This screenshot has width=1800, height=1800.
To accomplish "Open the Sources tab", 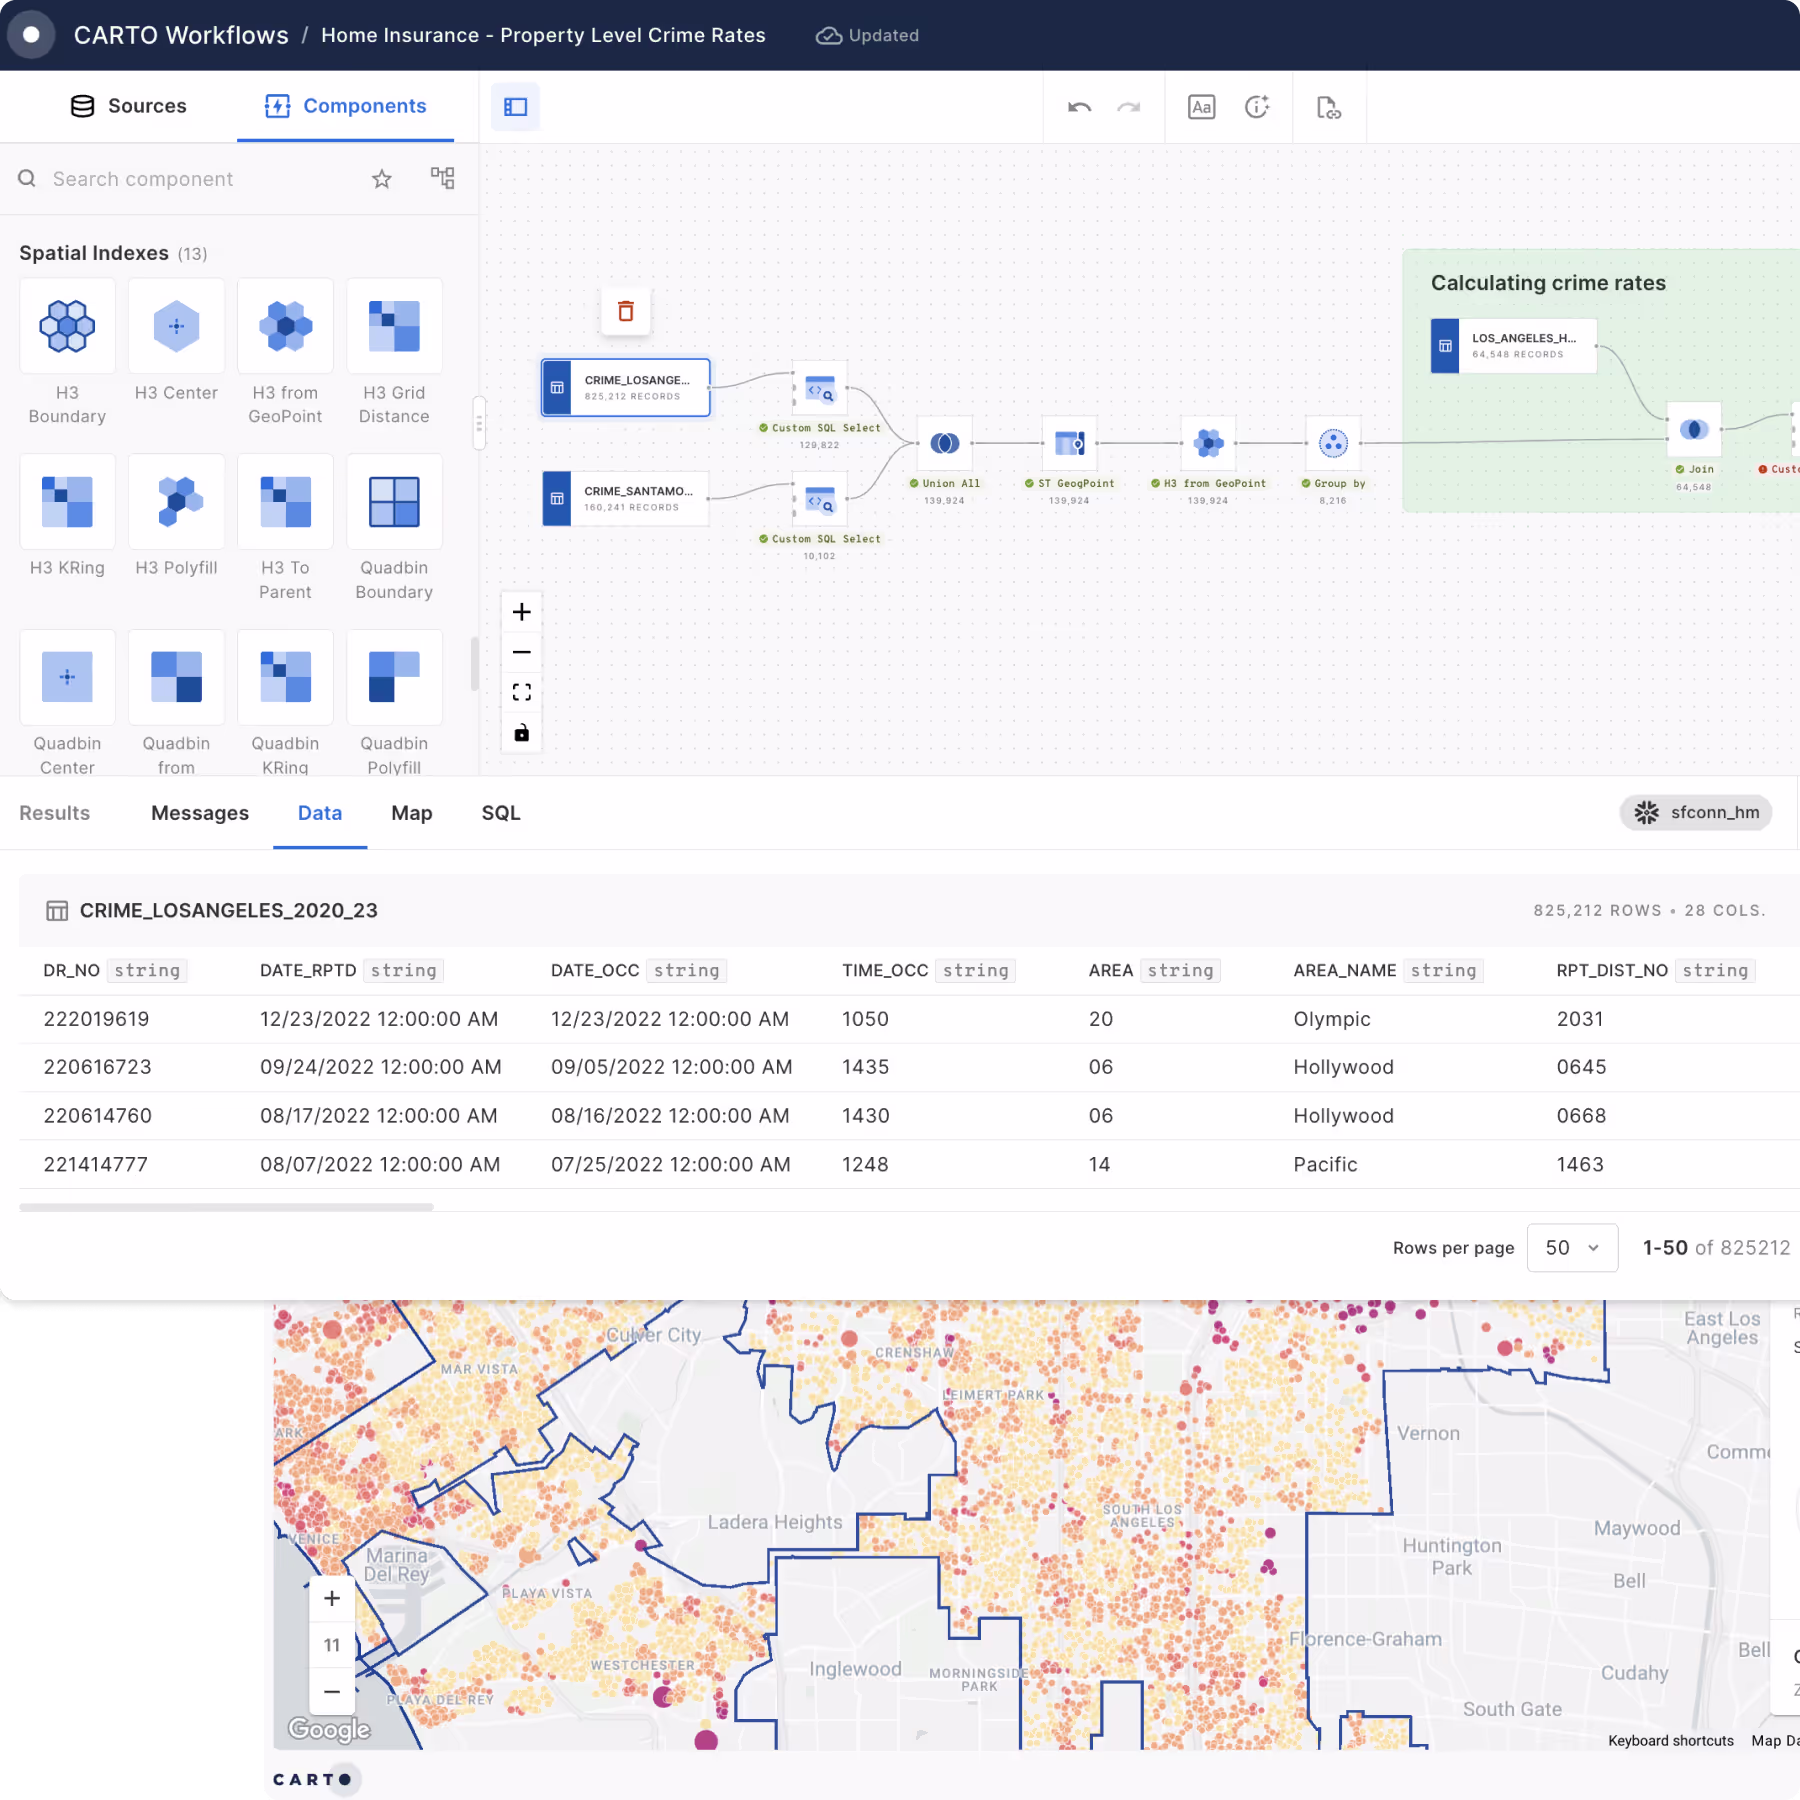I will tap(128, 106).
